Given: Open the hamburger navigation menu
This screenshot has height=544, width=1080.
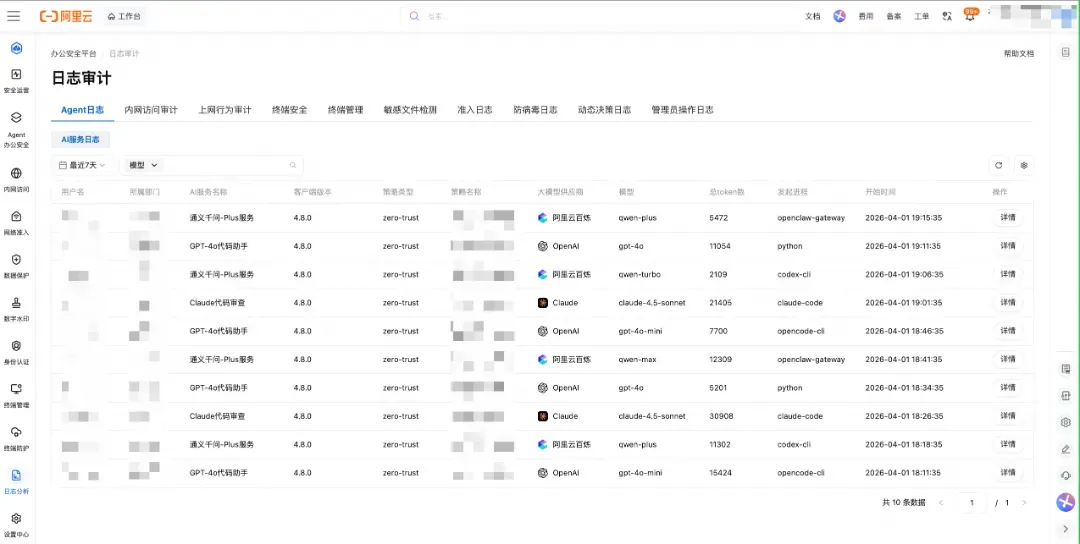Looking at the screenshot, I should 14,16.
